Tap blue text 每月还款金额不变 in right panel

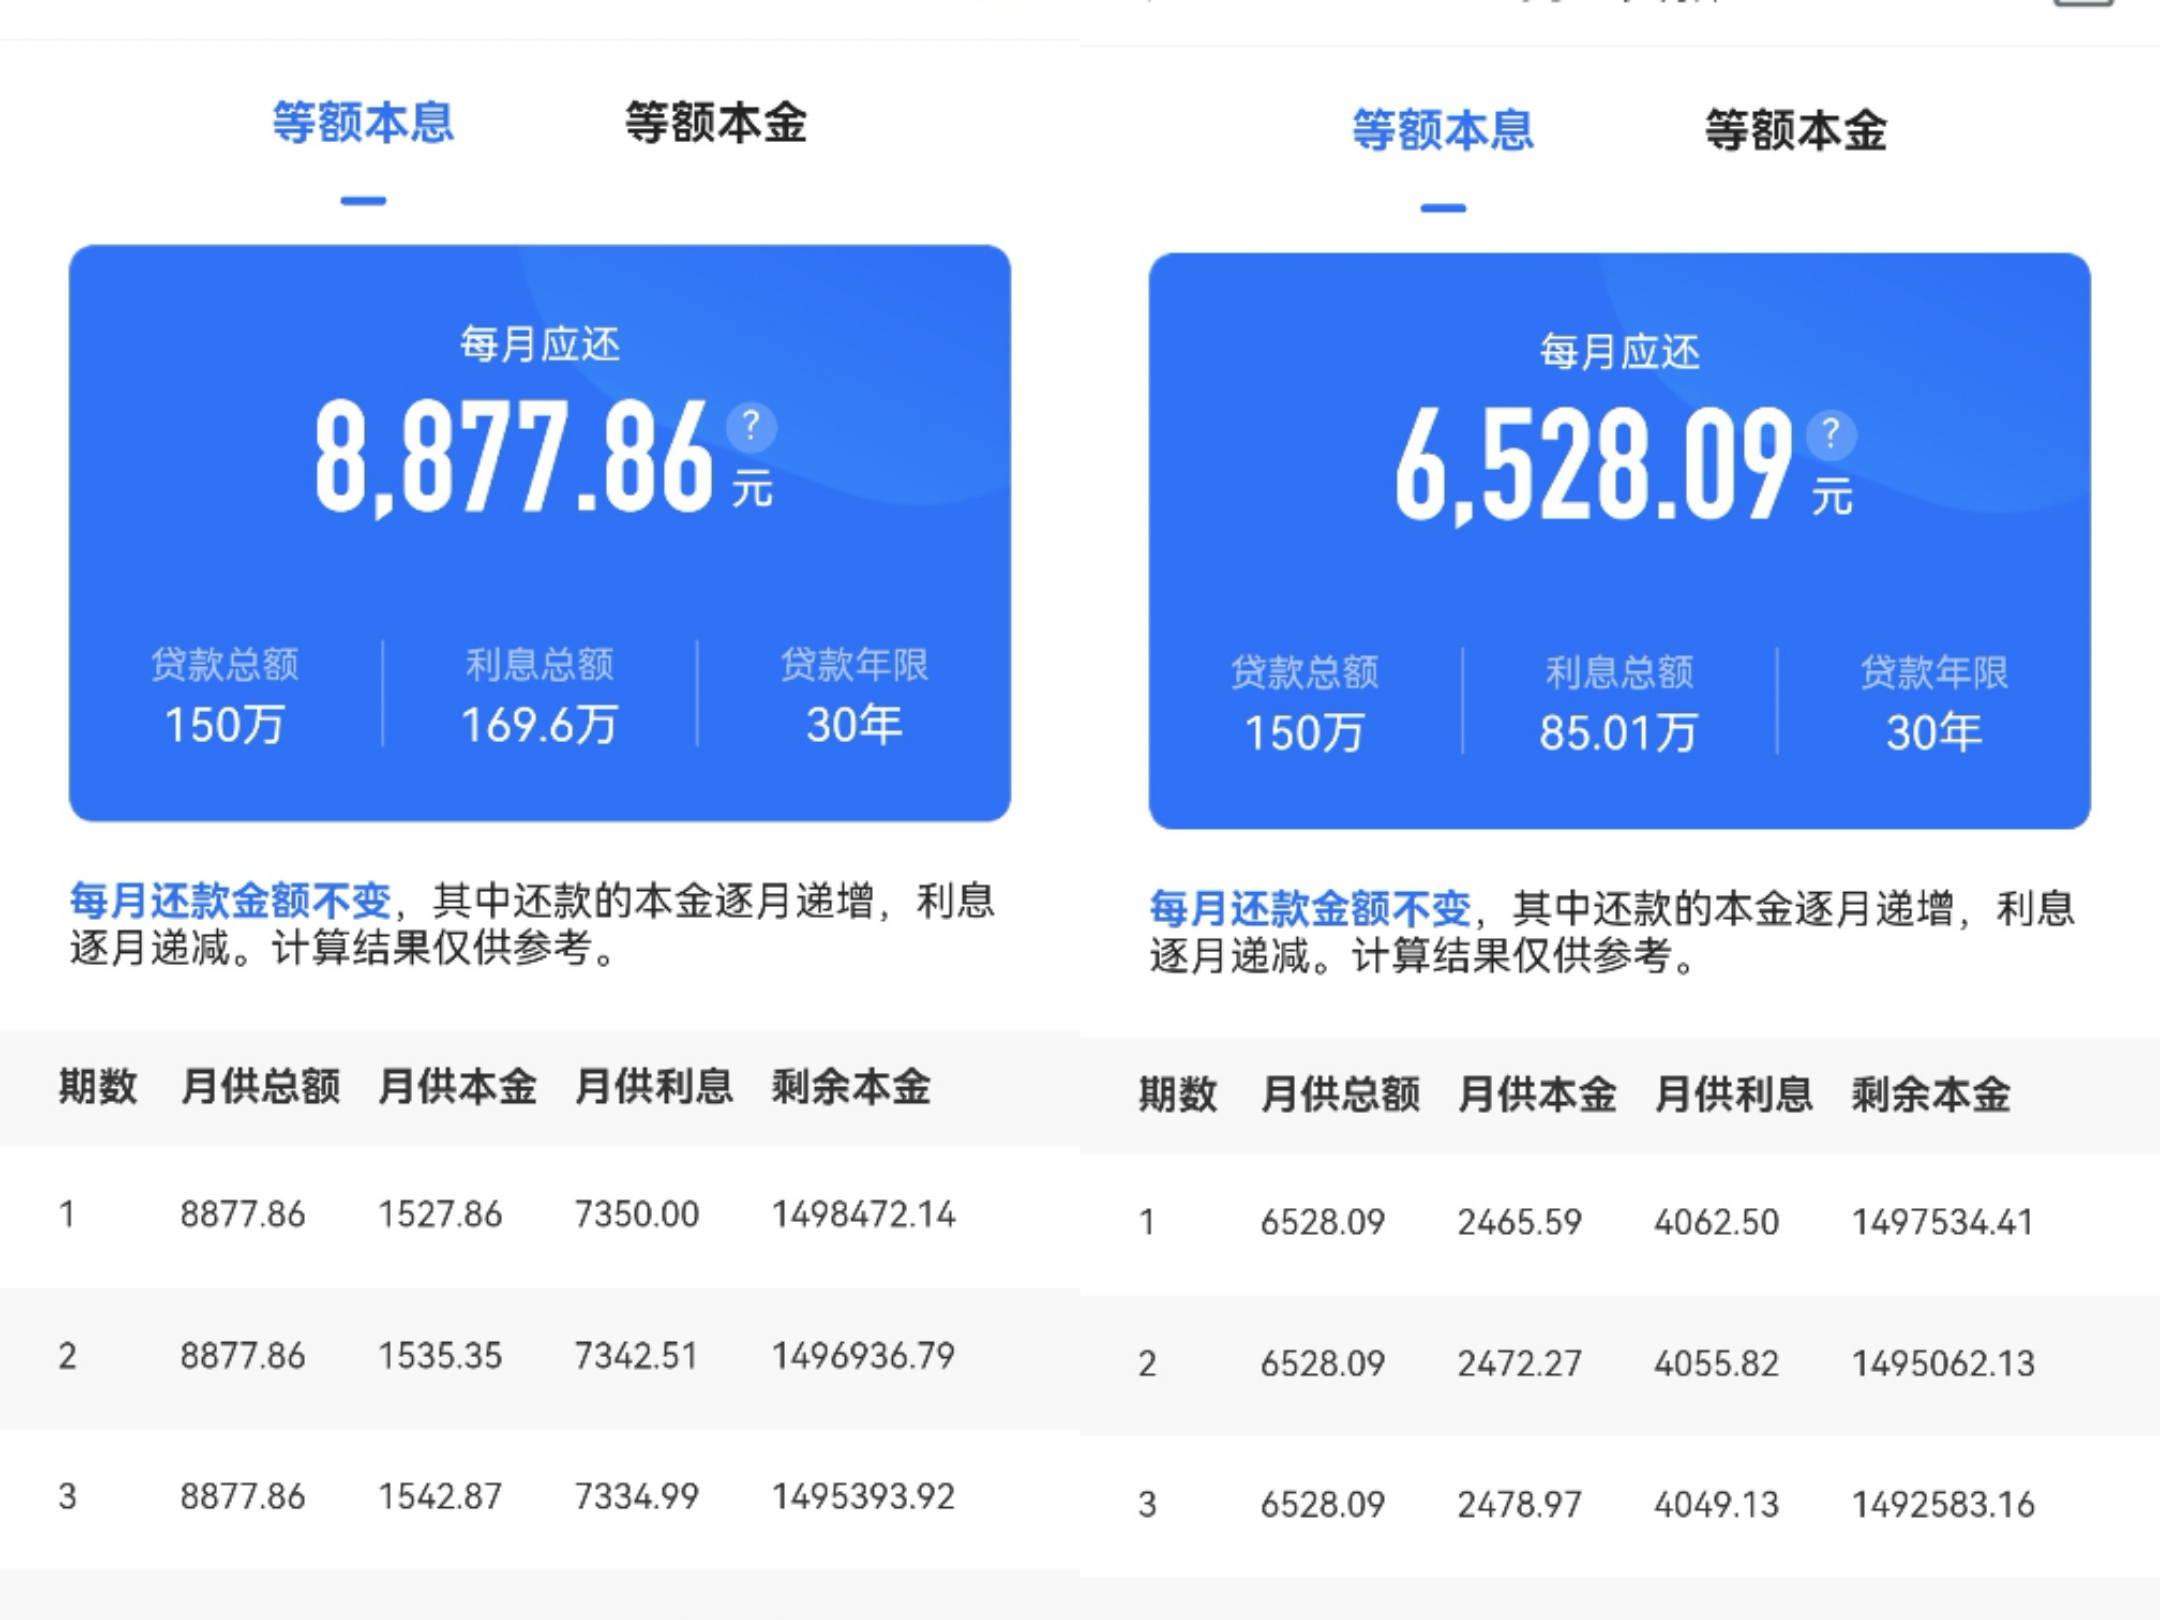click(x=1310, y=908)
